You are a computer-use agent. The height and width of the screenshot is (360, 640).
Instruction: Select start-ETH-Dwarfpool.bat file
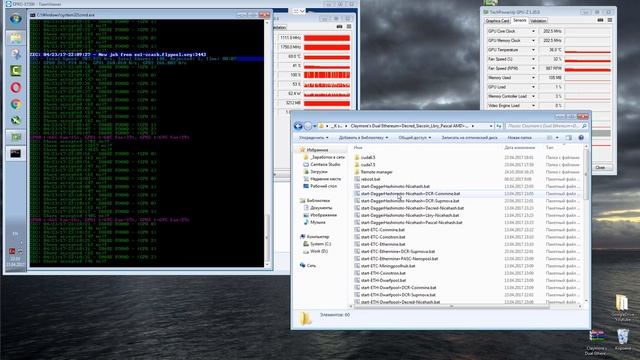380,280
